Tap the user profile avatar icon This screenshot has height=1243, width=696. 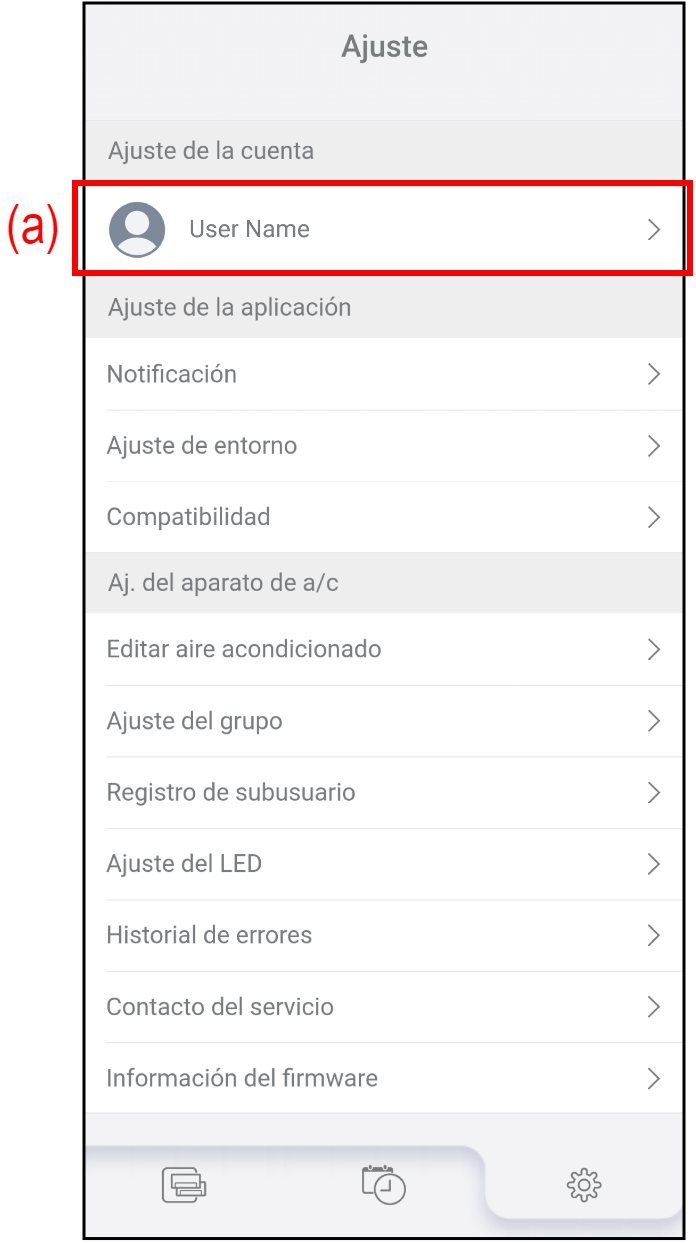137,229
